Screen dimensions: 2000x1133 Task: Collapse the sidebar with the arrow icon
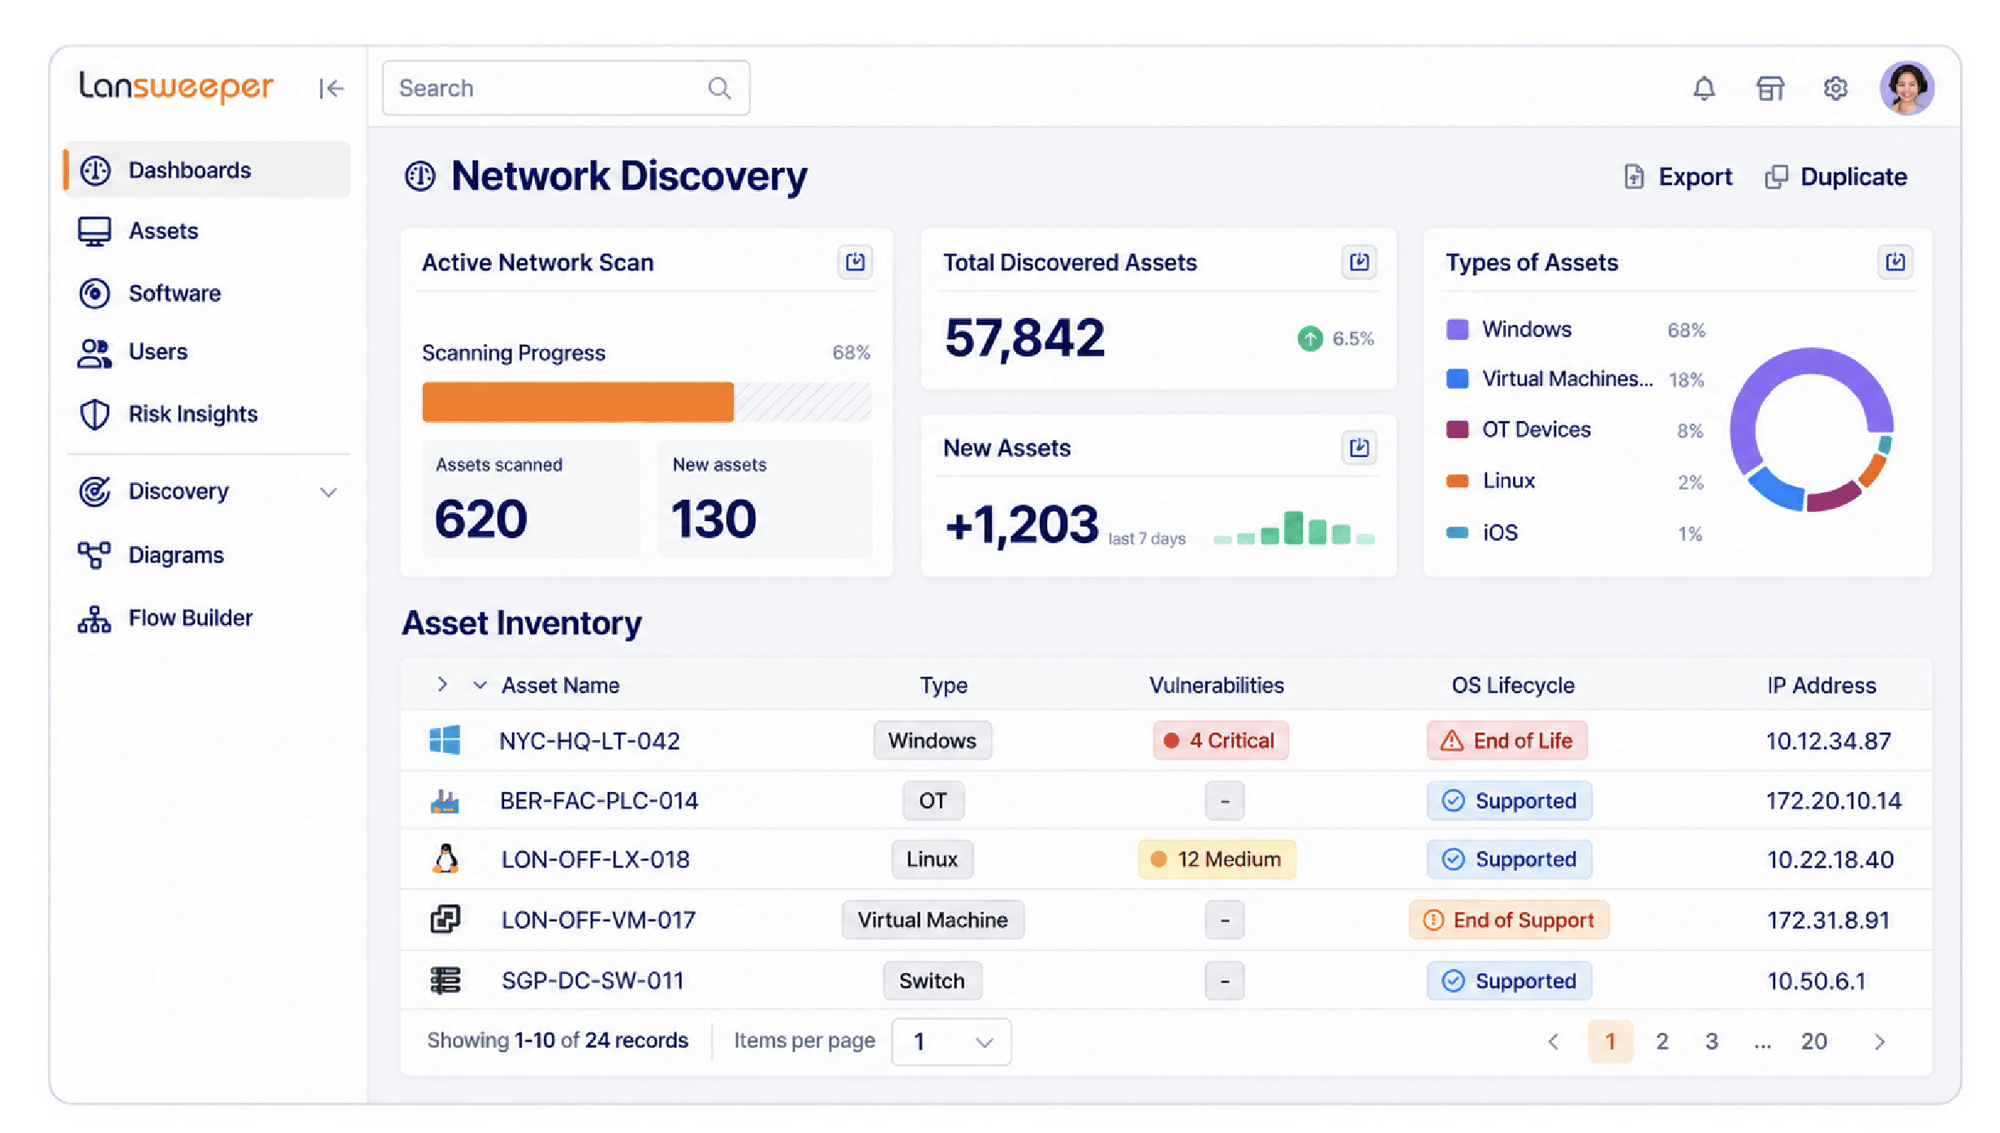click(331, 88)
